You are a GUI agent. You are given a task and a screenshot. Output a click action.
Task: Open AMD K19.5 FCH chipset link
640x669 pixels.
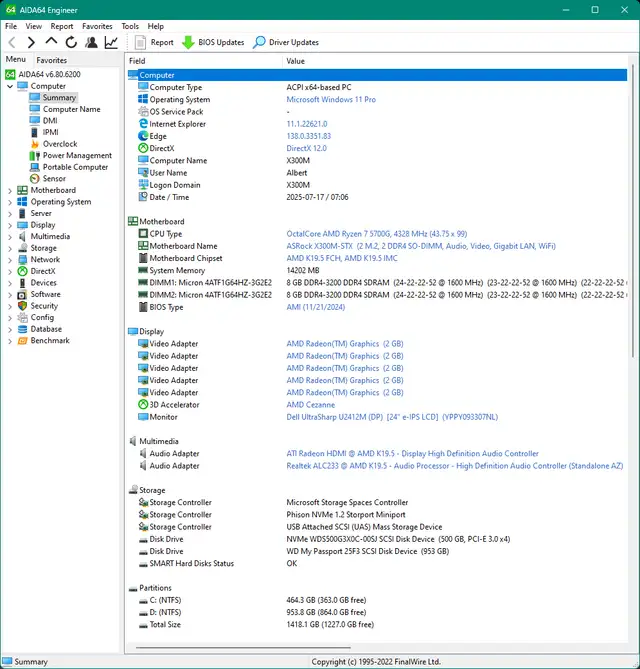[342, 258]
